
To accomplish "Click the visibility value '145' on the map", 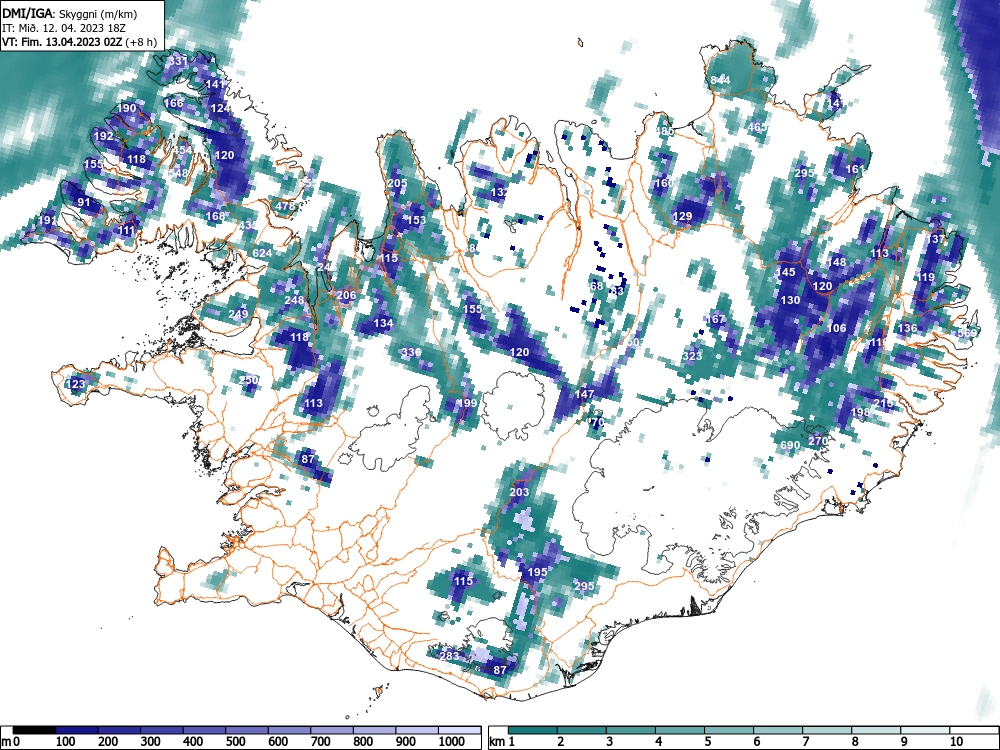I will pyautogui.click(x=786, y=272).
